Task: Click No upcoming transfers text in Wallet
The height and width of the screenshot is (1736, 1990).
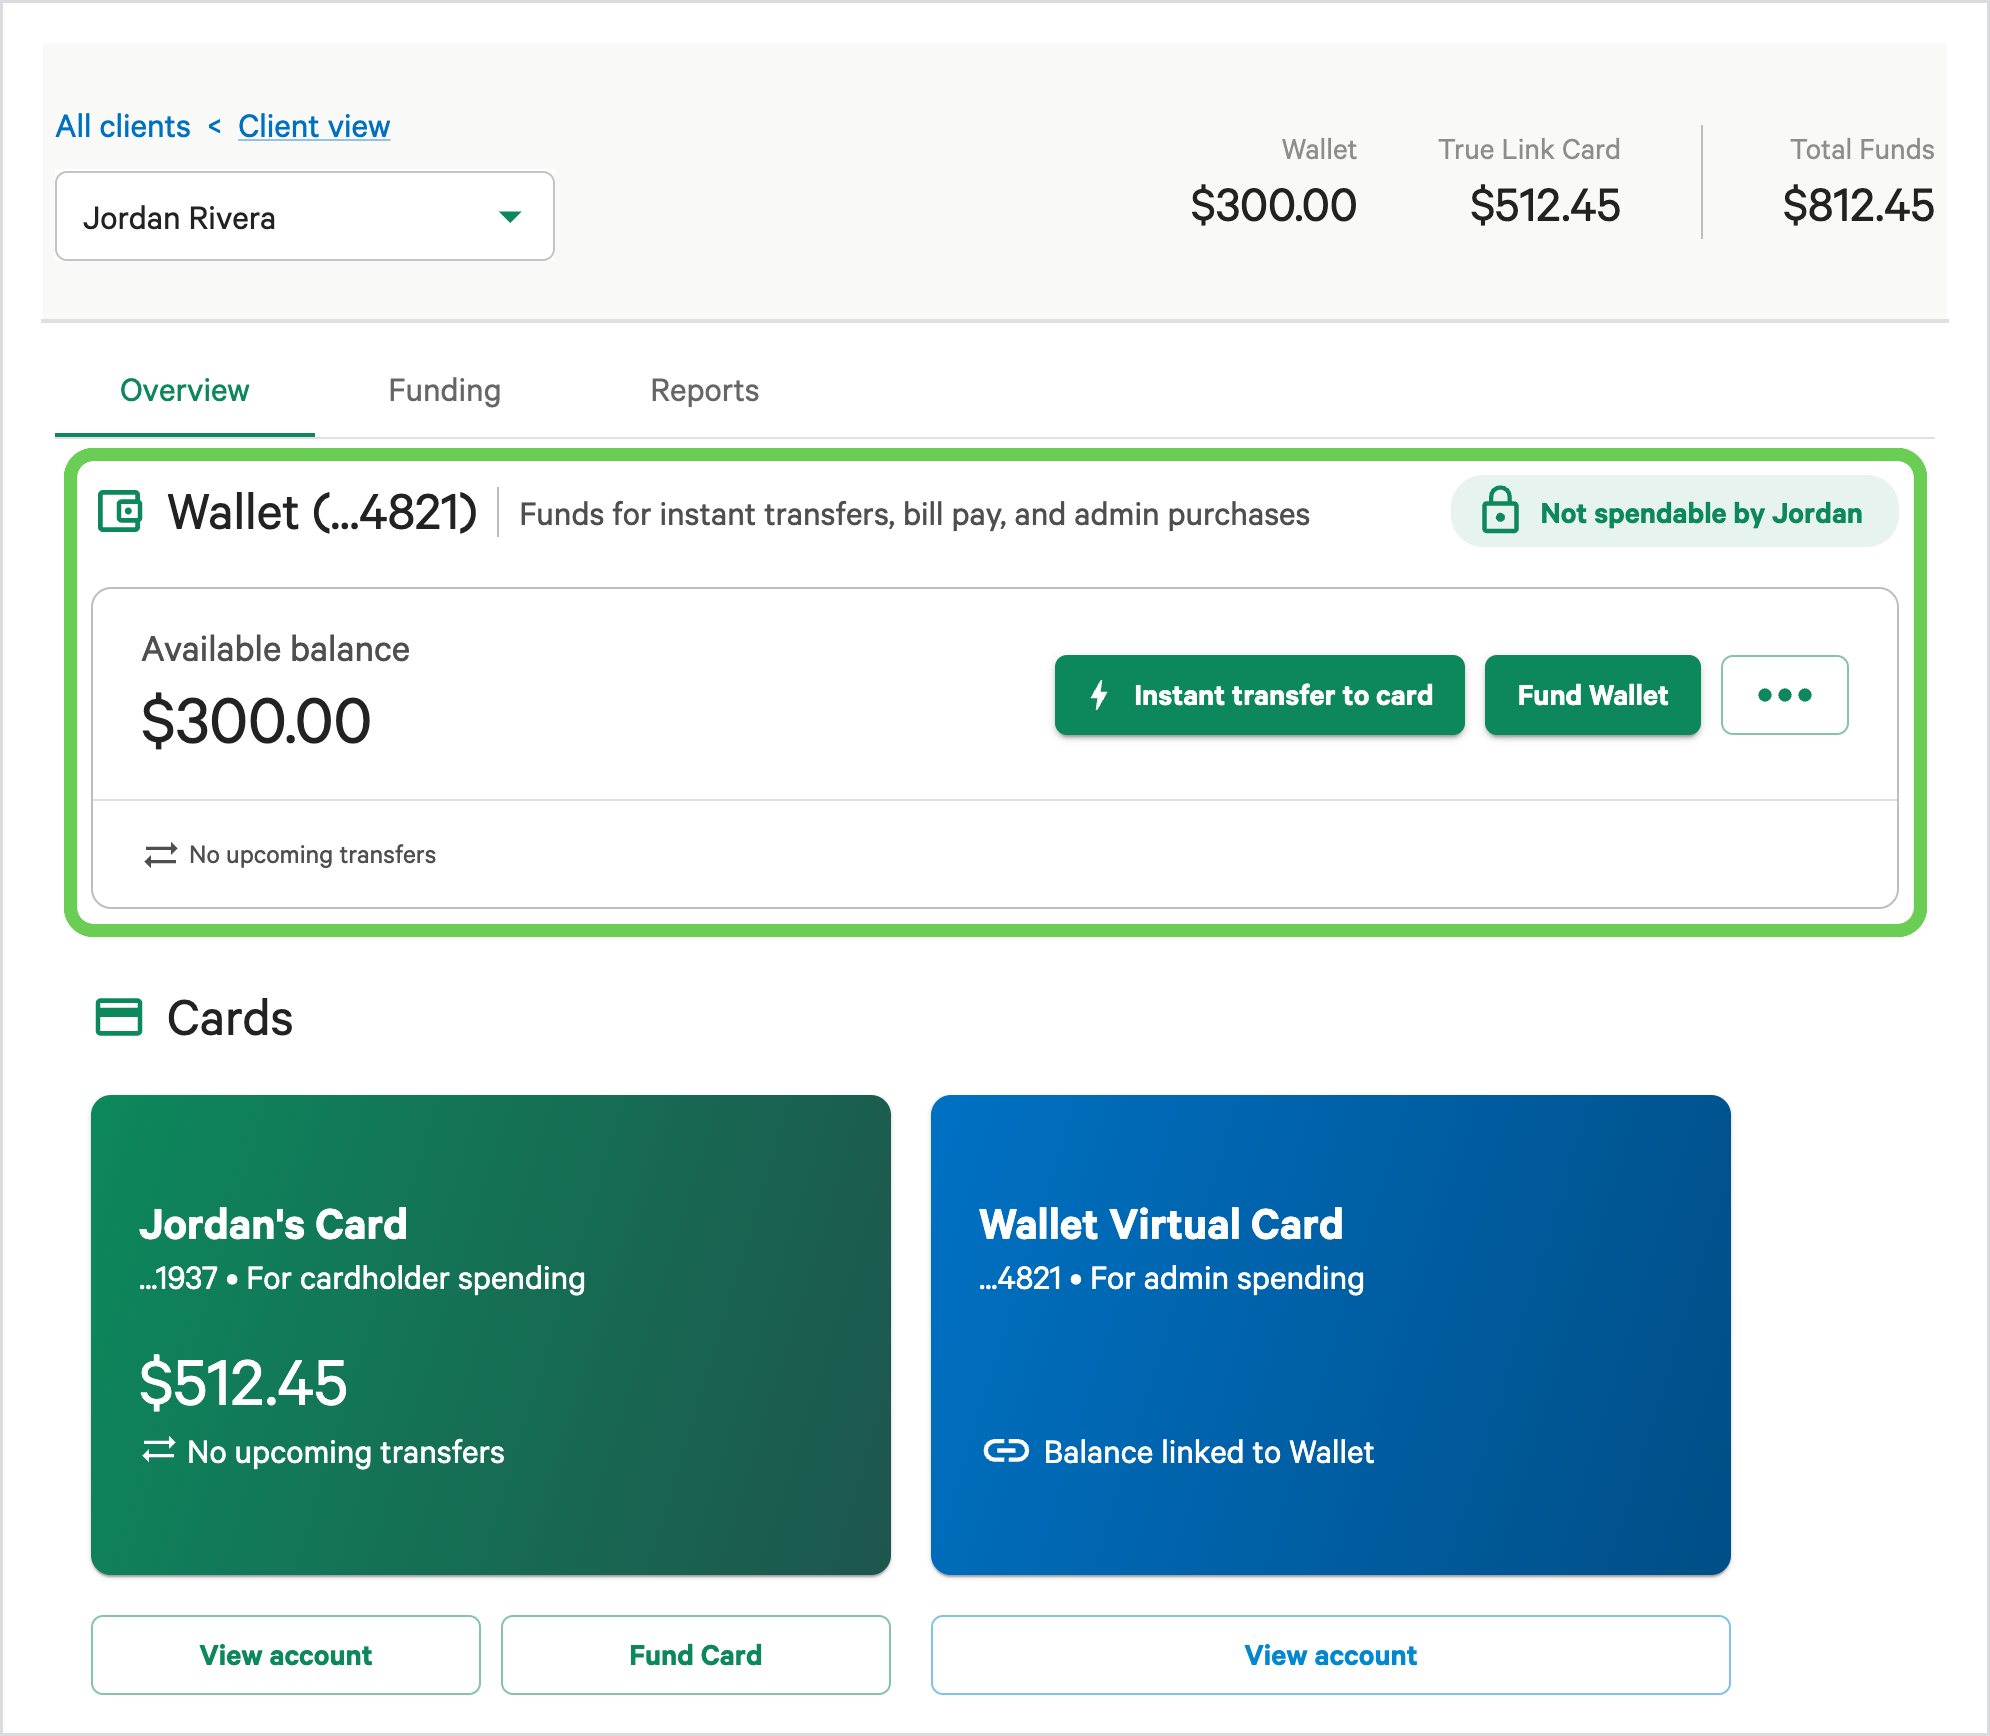Action: (x=312, y=855)
